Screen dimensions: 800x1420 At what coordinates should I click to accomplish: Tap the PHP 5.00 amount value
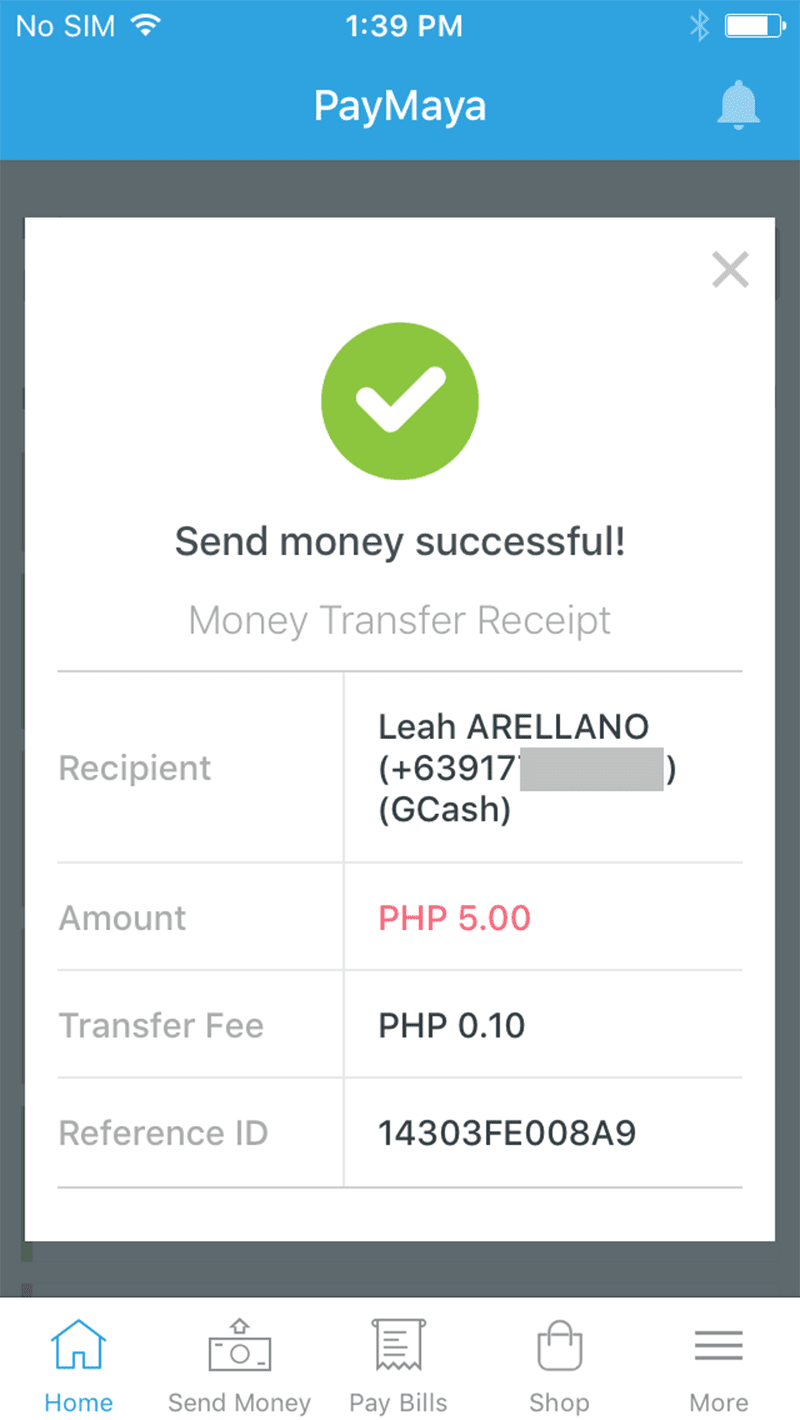(454, 918)
